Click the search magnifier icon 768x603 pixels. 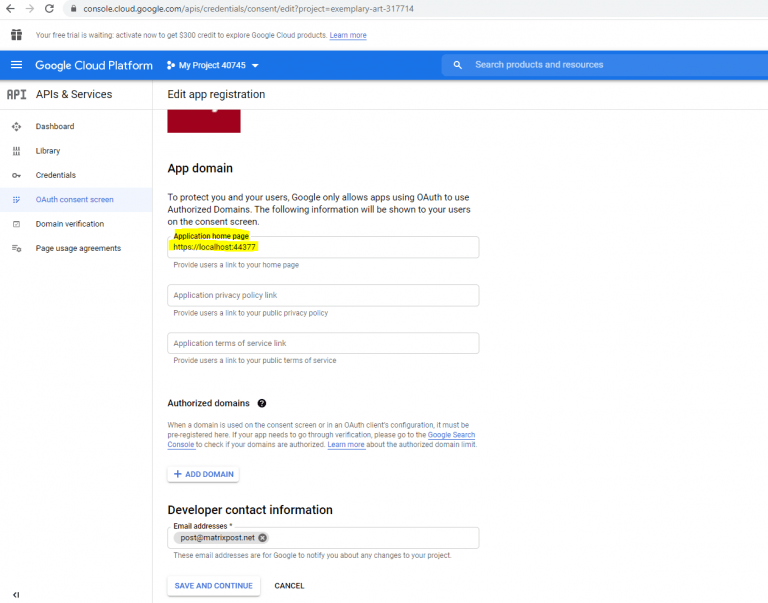(x=457, y=65)
